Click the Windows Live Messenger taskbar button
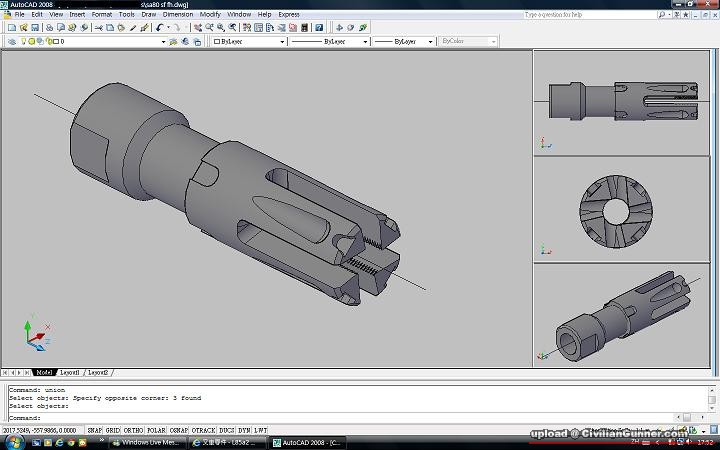 (x=148, y=442)
